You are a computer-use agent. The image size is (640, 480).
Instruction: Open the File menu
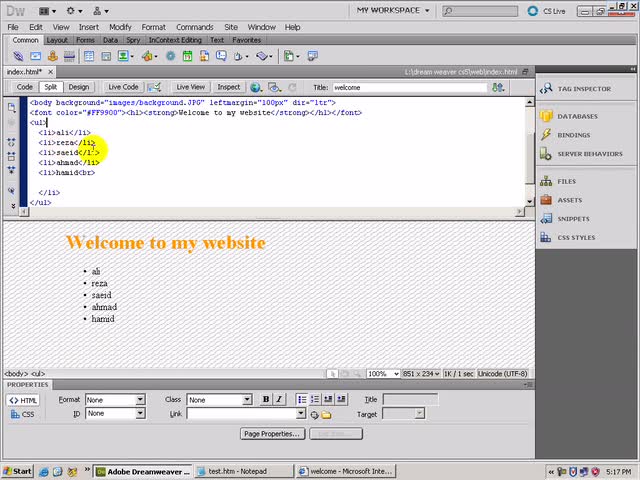pos(13,27)
